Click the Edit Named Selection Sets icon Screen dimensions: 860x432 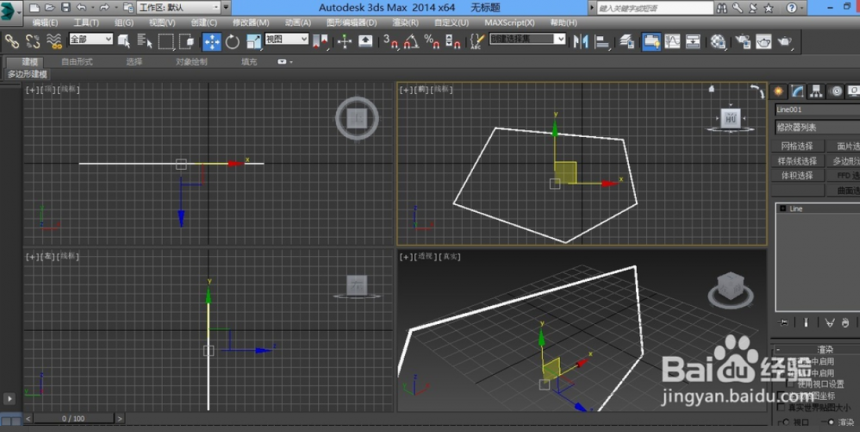[x=478, y=41]
